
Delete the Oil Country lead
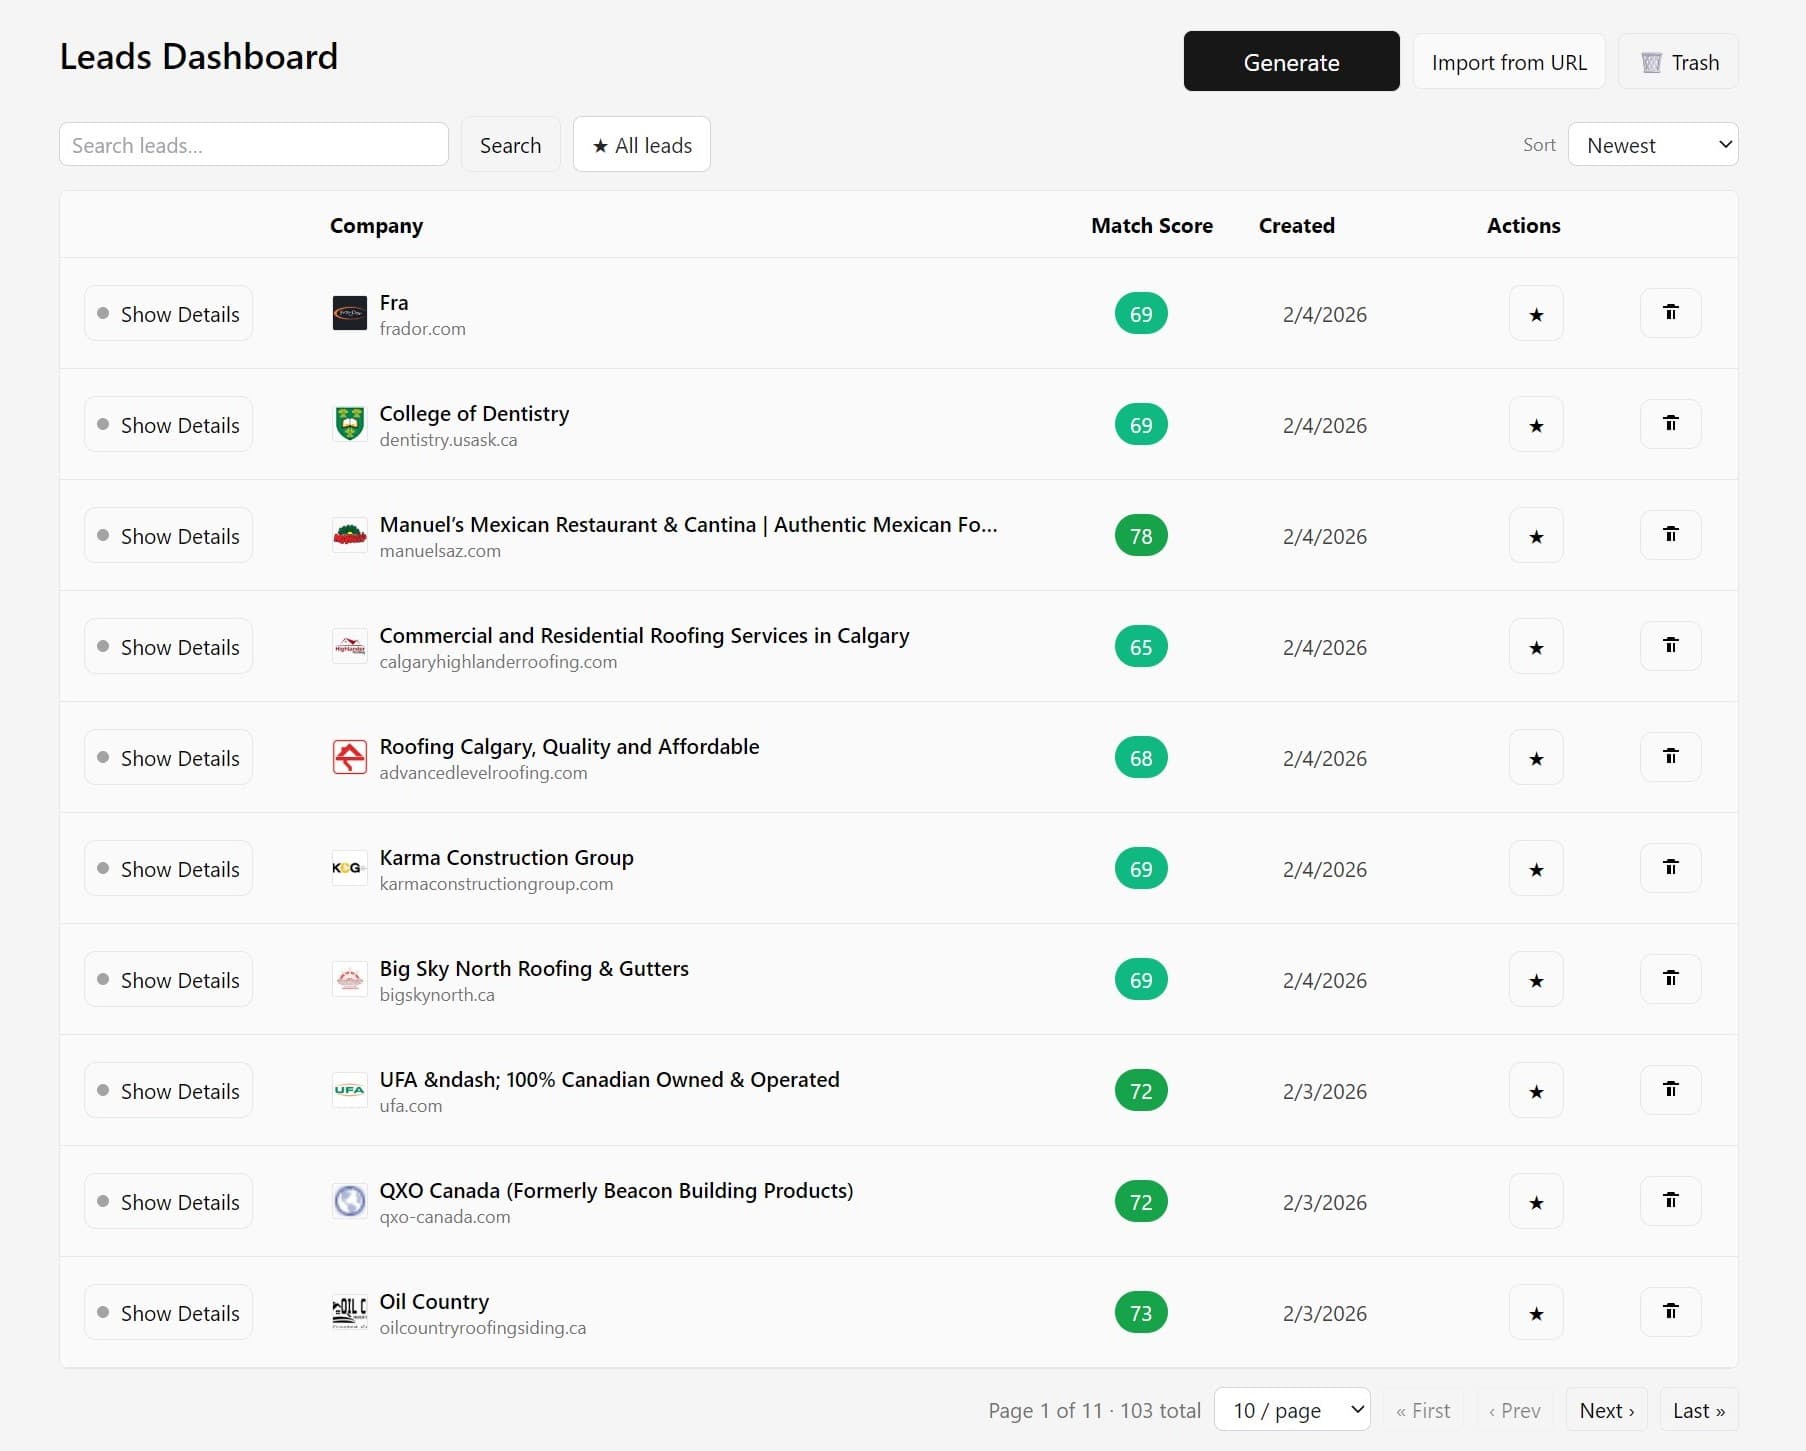[x=1670, y=1312]
